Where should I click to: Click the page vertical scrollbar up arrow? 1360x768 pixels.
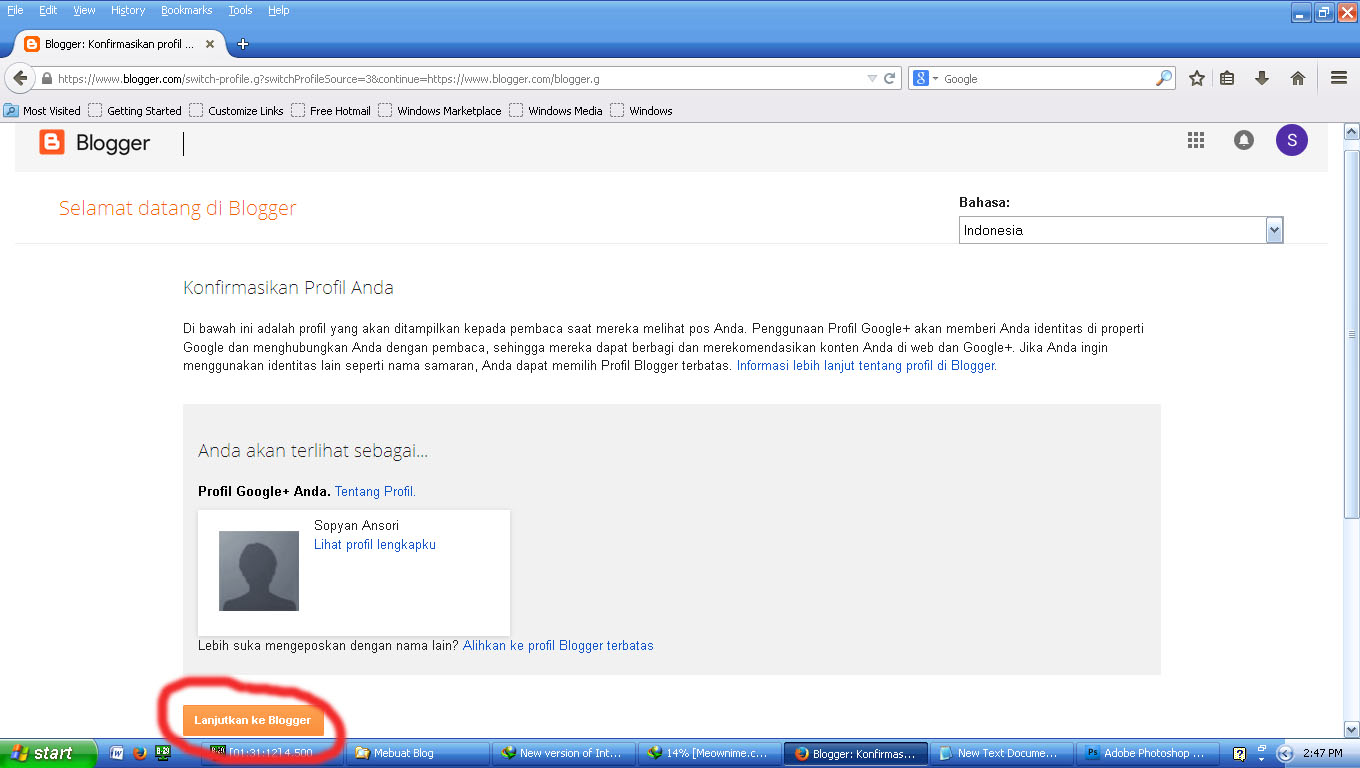[x=1351, y=132]
